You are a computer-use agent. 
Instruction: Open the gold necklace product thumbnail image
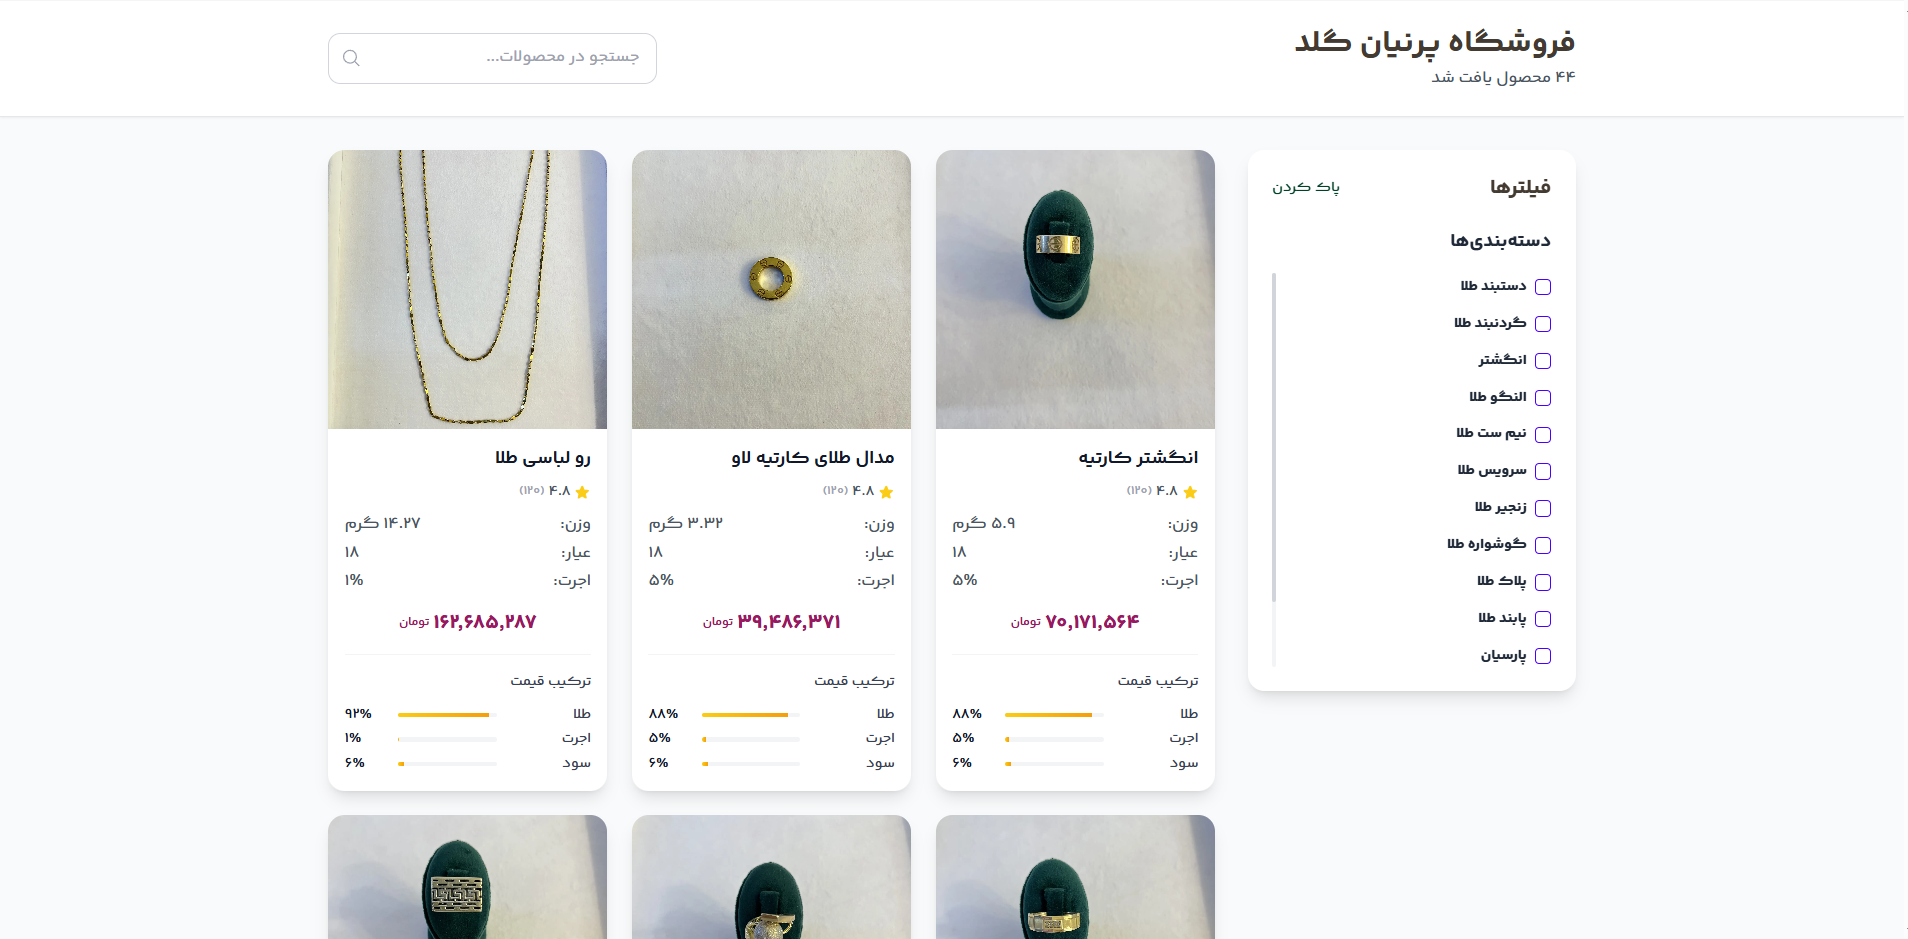click(x=467, y=290)
